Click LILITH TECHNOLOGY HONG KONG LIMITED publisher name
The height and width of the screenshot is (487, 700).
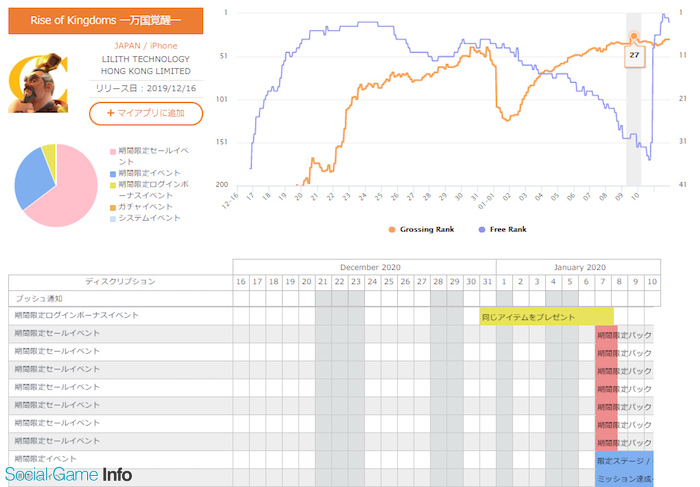[x=146, y=65]
